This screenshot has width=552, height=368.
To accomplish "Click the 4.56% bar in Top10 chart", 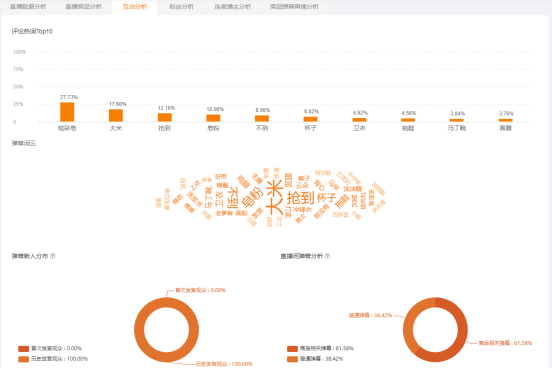I will [x=408, y=120].
